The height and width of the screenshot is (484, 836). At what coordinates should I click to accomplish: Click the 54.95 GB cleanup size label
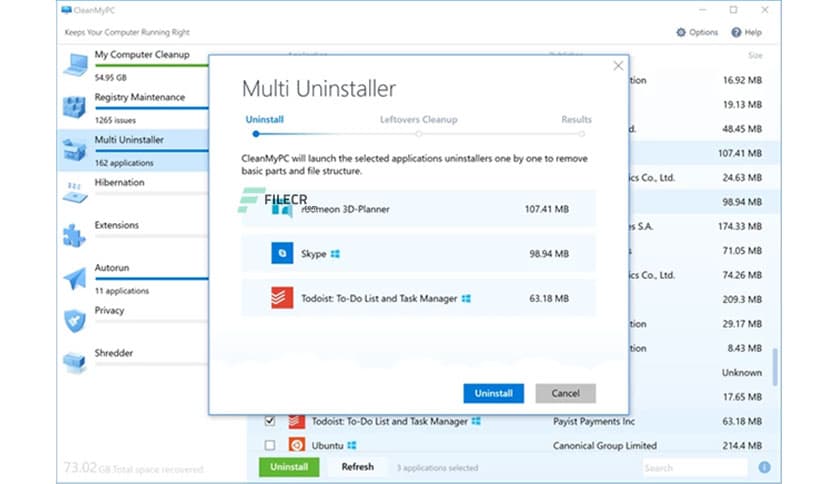pyautogui.click(x=111, y=77)
